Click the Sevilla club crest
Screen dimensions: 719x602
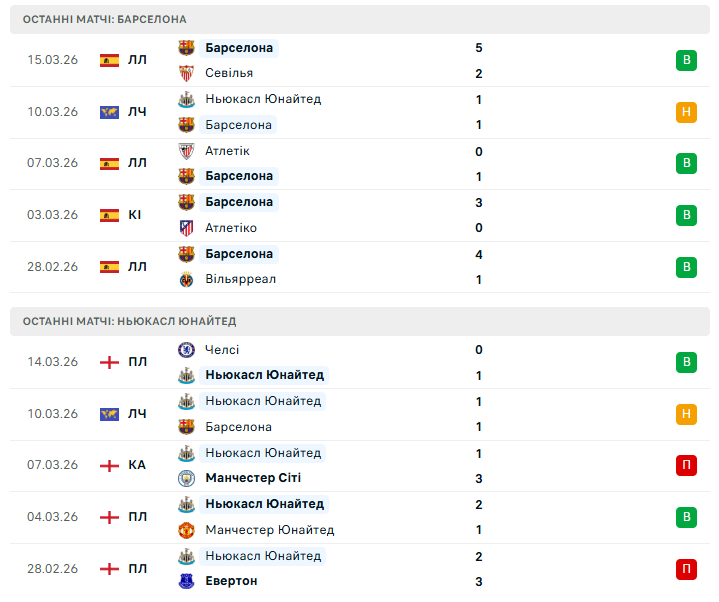tap(186, 73)
